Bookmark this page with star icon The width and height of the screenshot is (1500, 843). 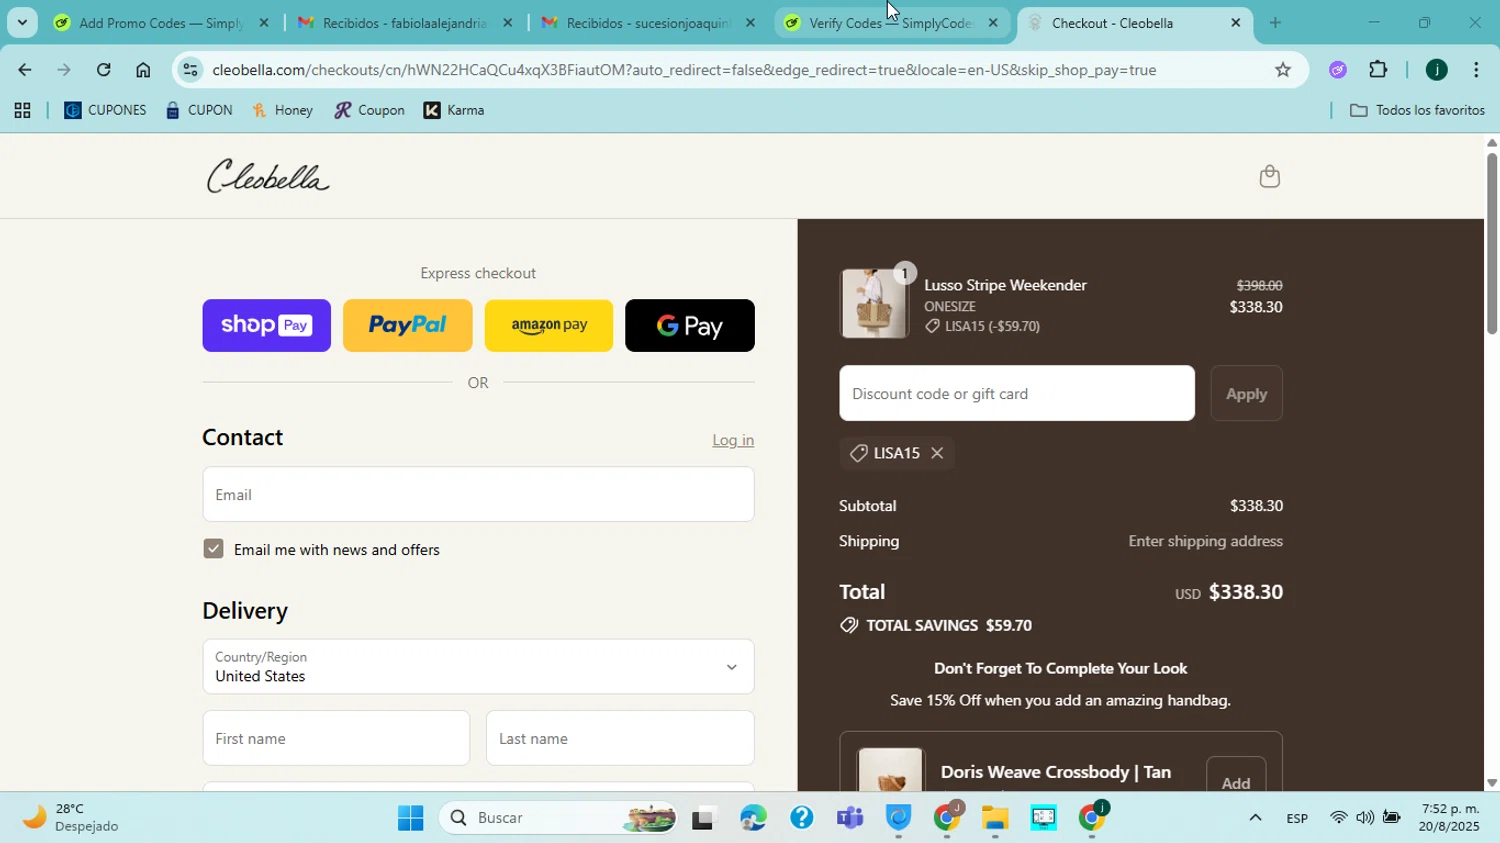(x=1283, y=70)
